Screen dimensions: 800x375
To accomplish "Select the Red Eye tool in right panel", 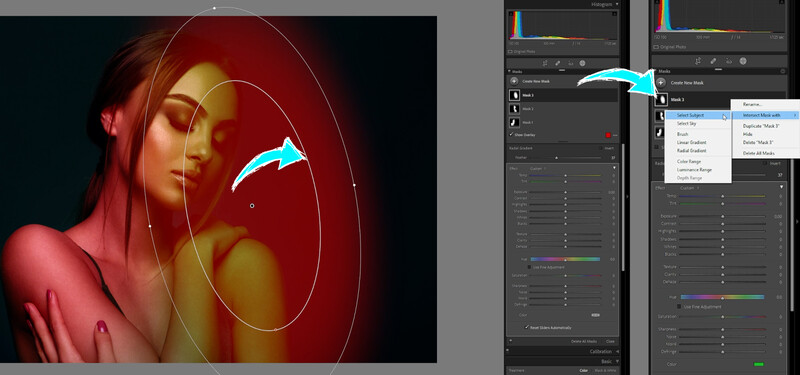I will (729, 61).
